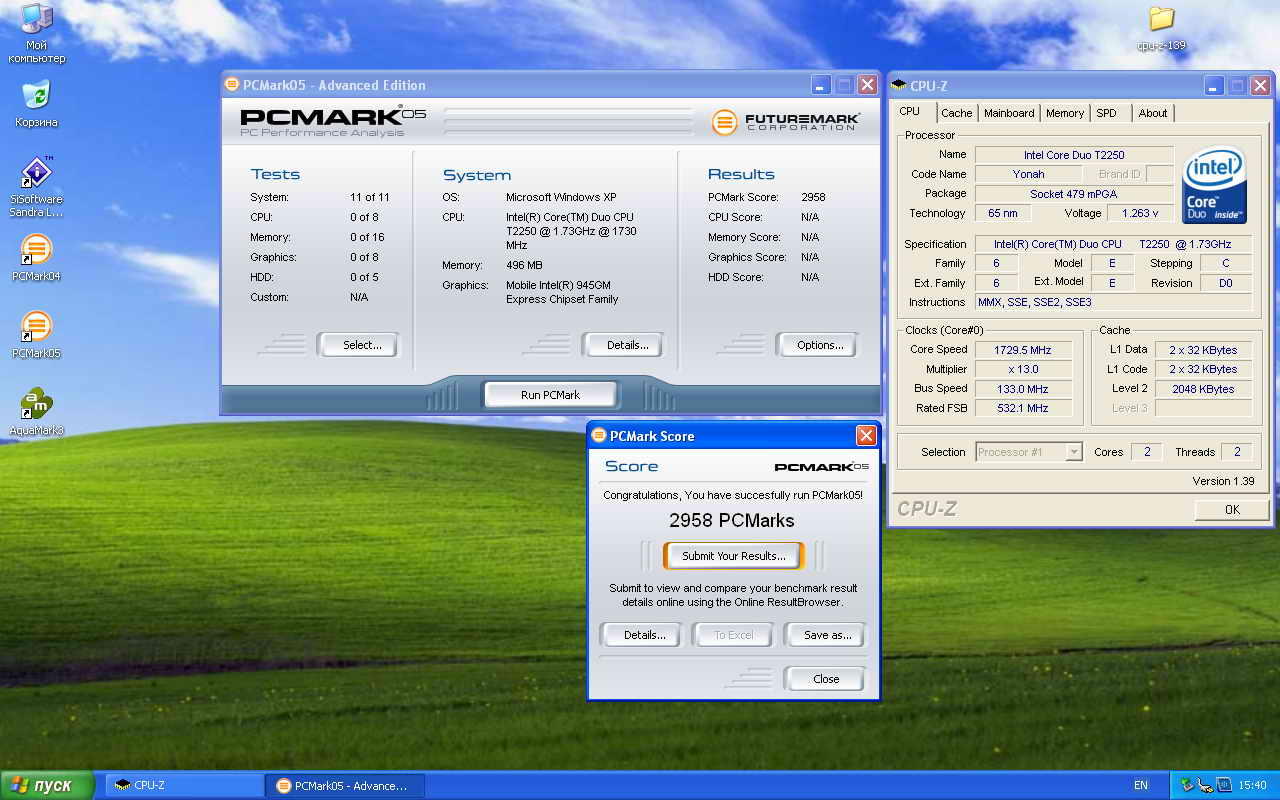Image resolution: width=1280 pixels, height=800 pixels.
Task: Click the Run PCMark button
Action: point(550,395)
